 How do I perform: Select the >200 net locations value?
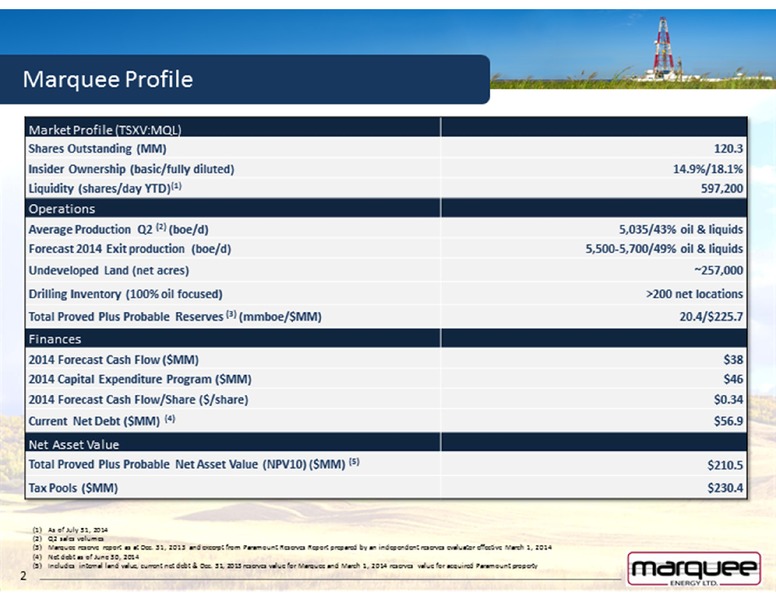[x=694, y=294]
